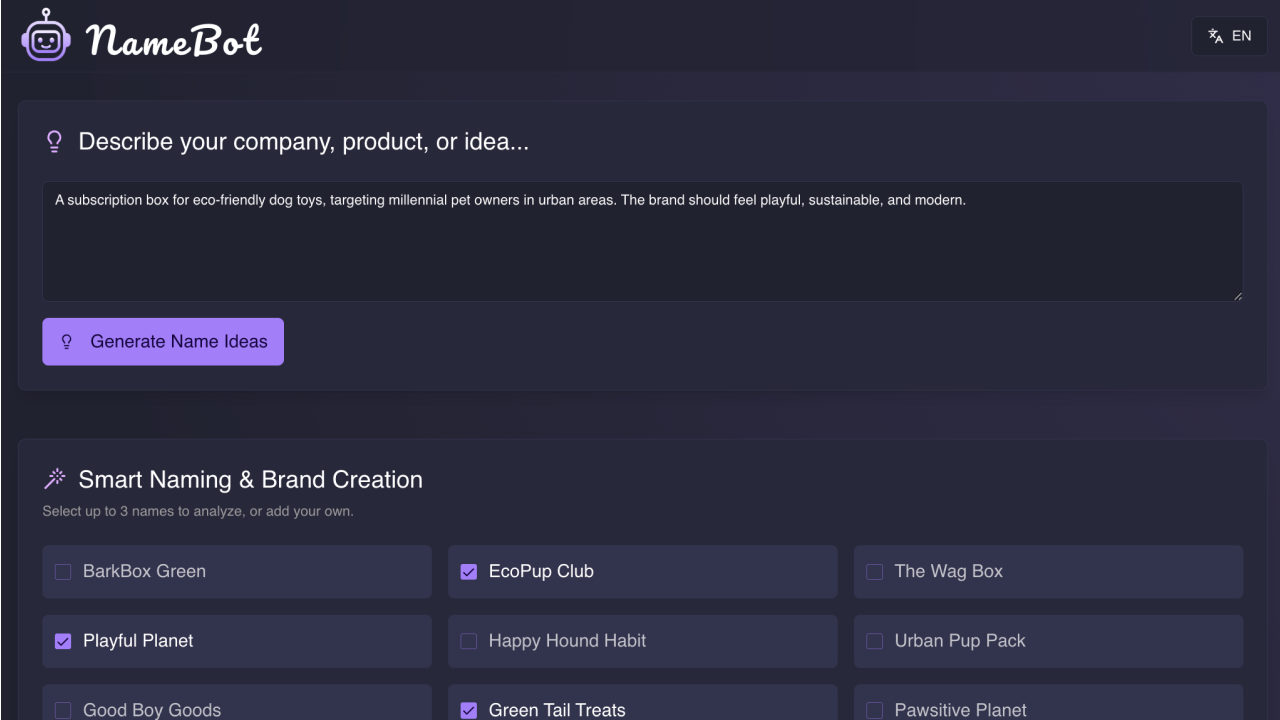The image size is (1280, 720).
Task: Check the Pawsitive Planet checkbox
Action: pos(875,710)
